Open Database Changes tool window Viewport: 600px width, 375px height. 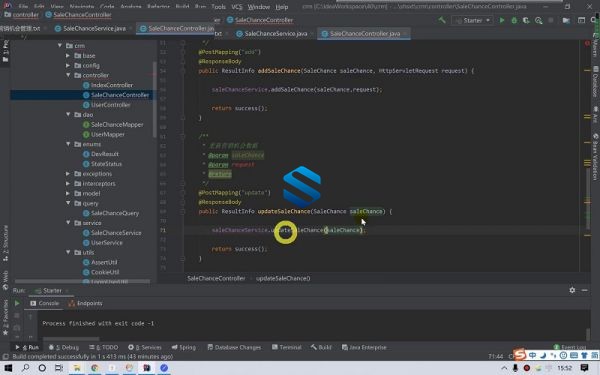coord(234,347)
